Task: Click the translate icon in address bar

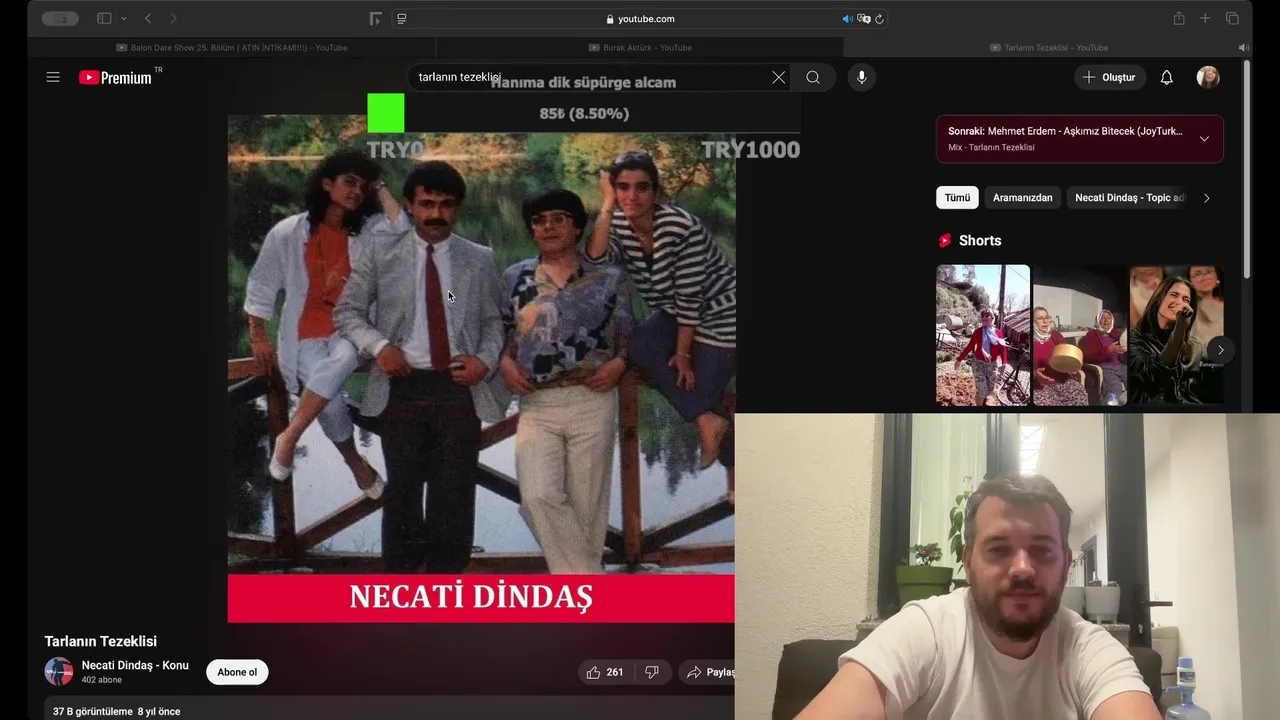Action: pos(864,18)
